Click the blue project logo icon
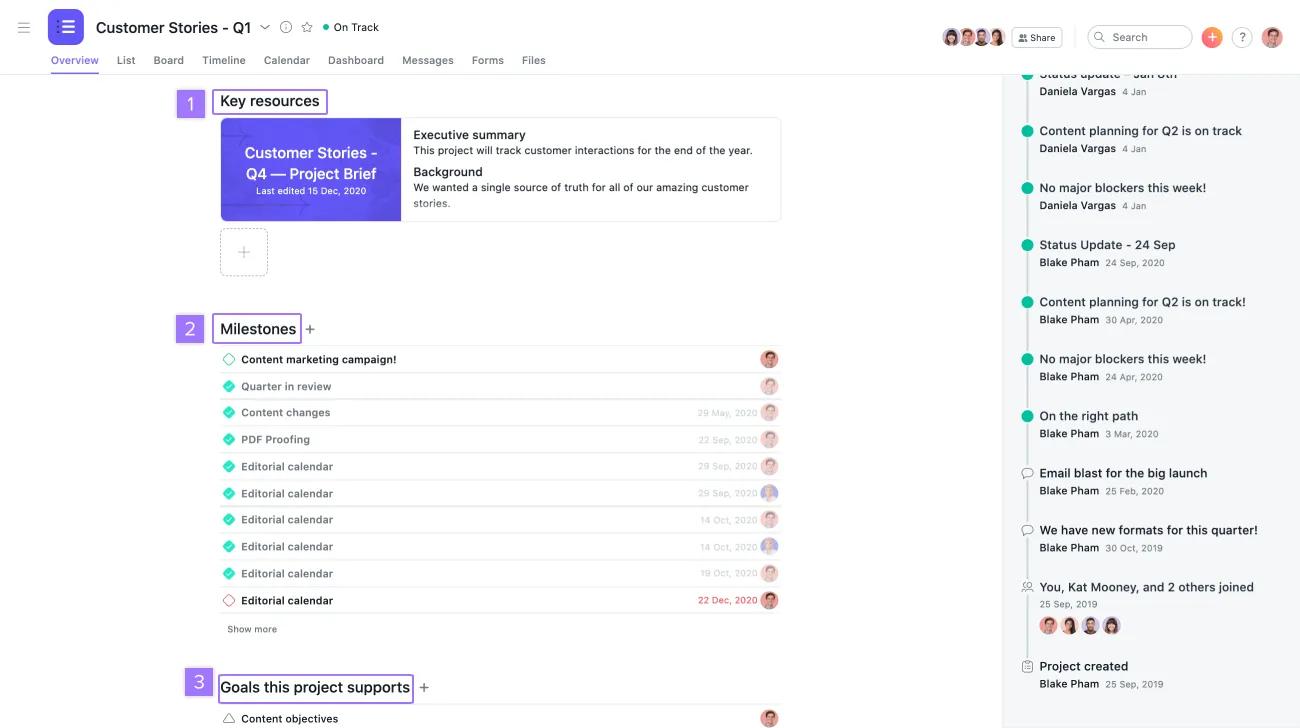 click(x=65, y=27)
